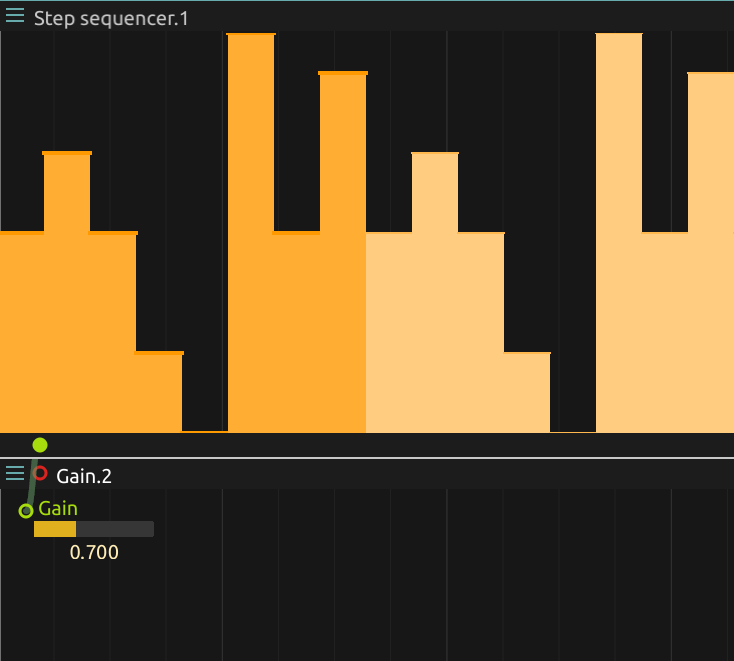Click the green patch cable into Gain
The image size is (734, 661).
click(31, 482)
